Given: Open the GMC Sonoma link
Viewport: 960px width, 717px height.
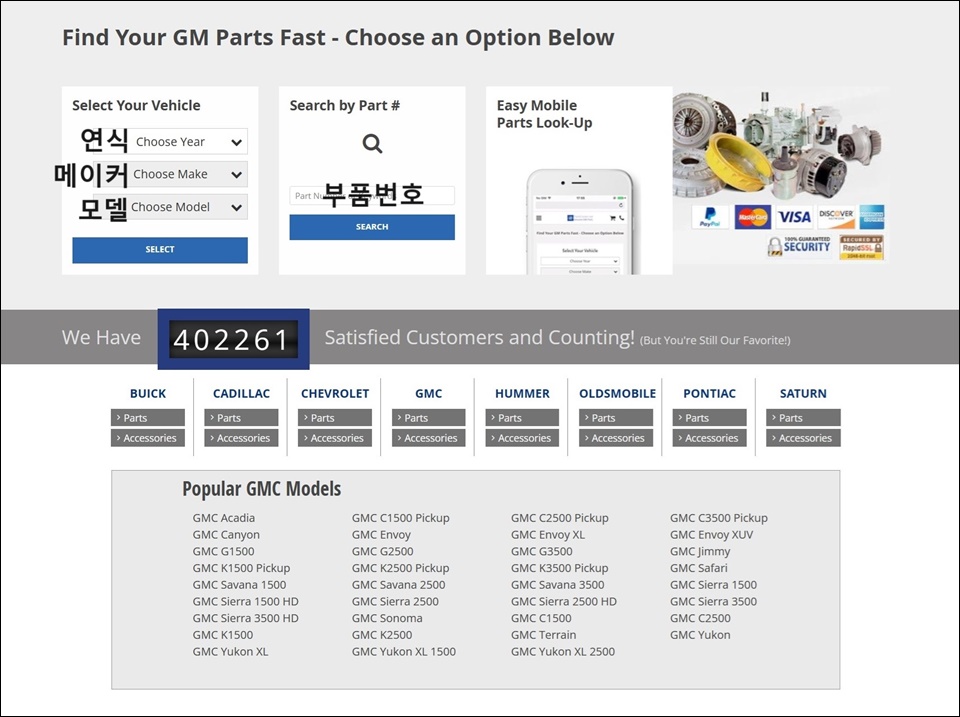Looking at the screenshot, I should (x=387, y=618).
